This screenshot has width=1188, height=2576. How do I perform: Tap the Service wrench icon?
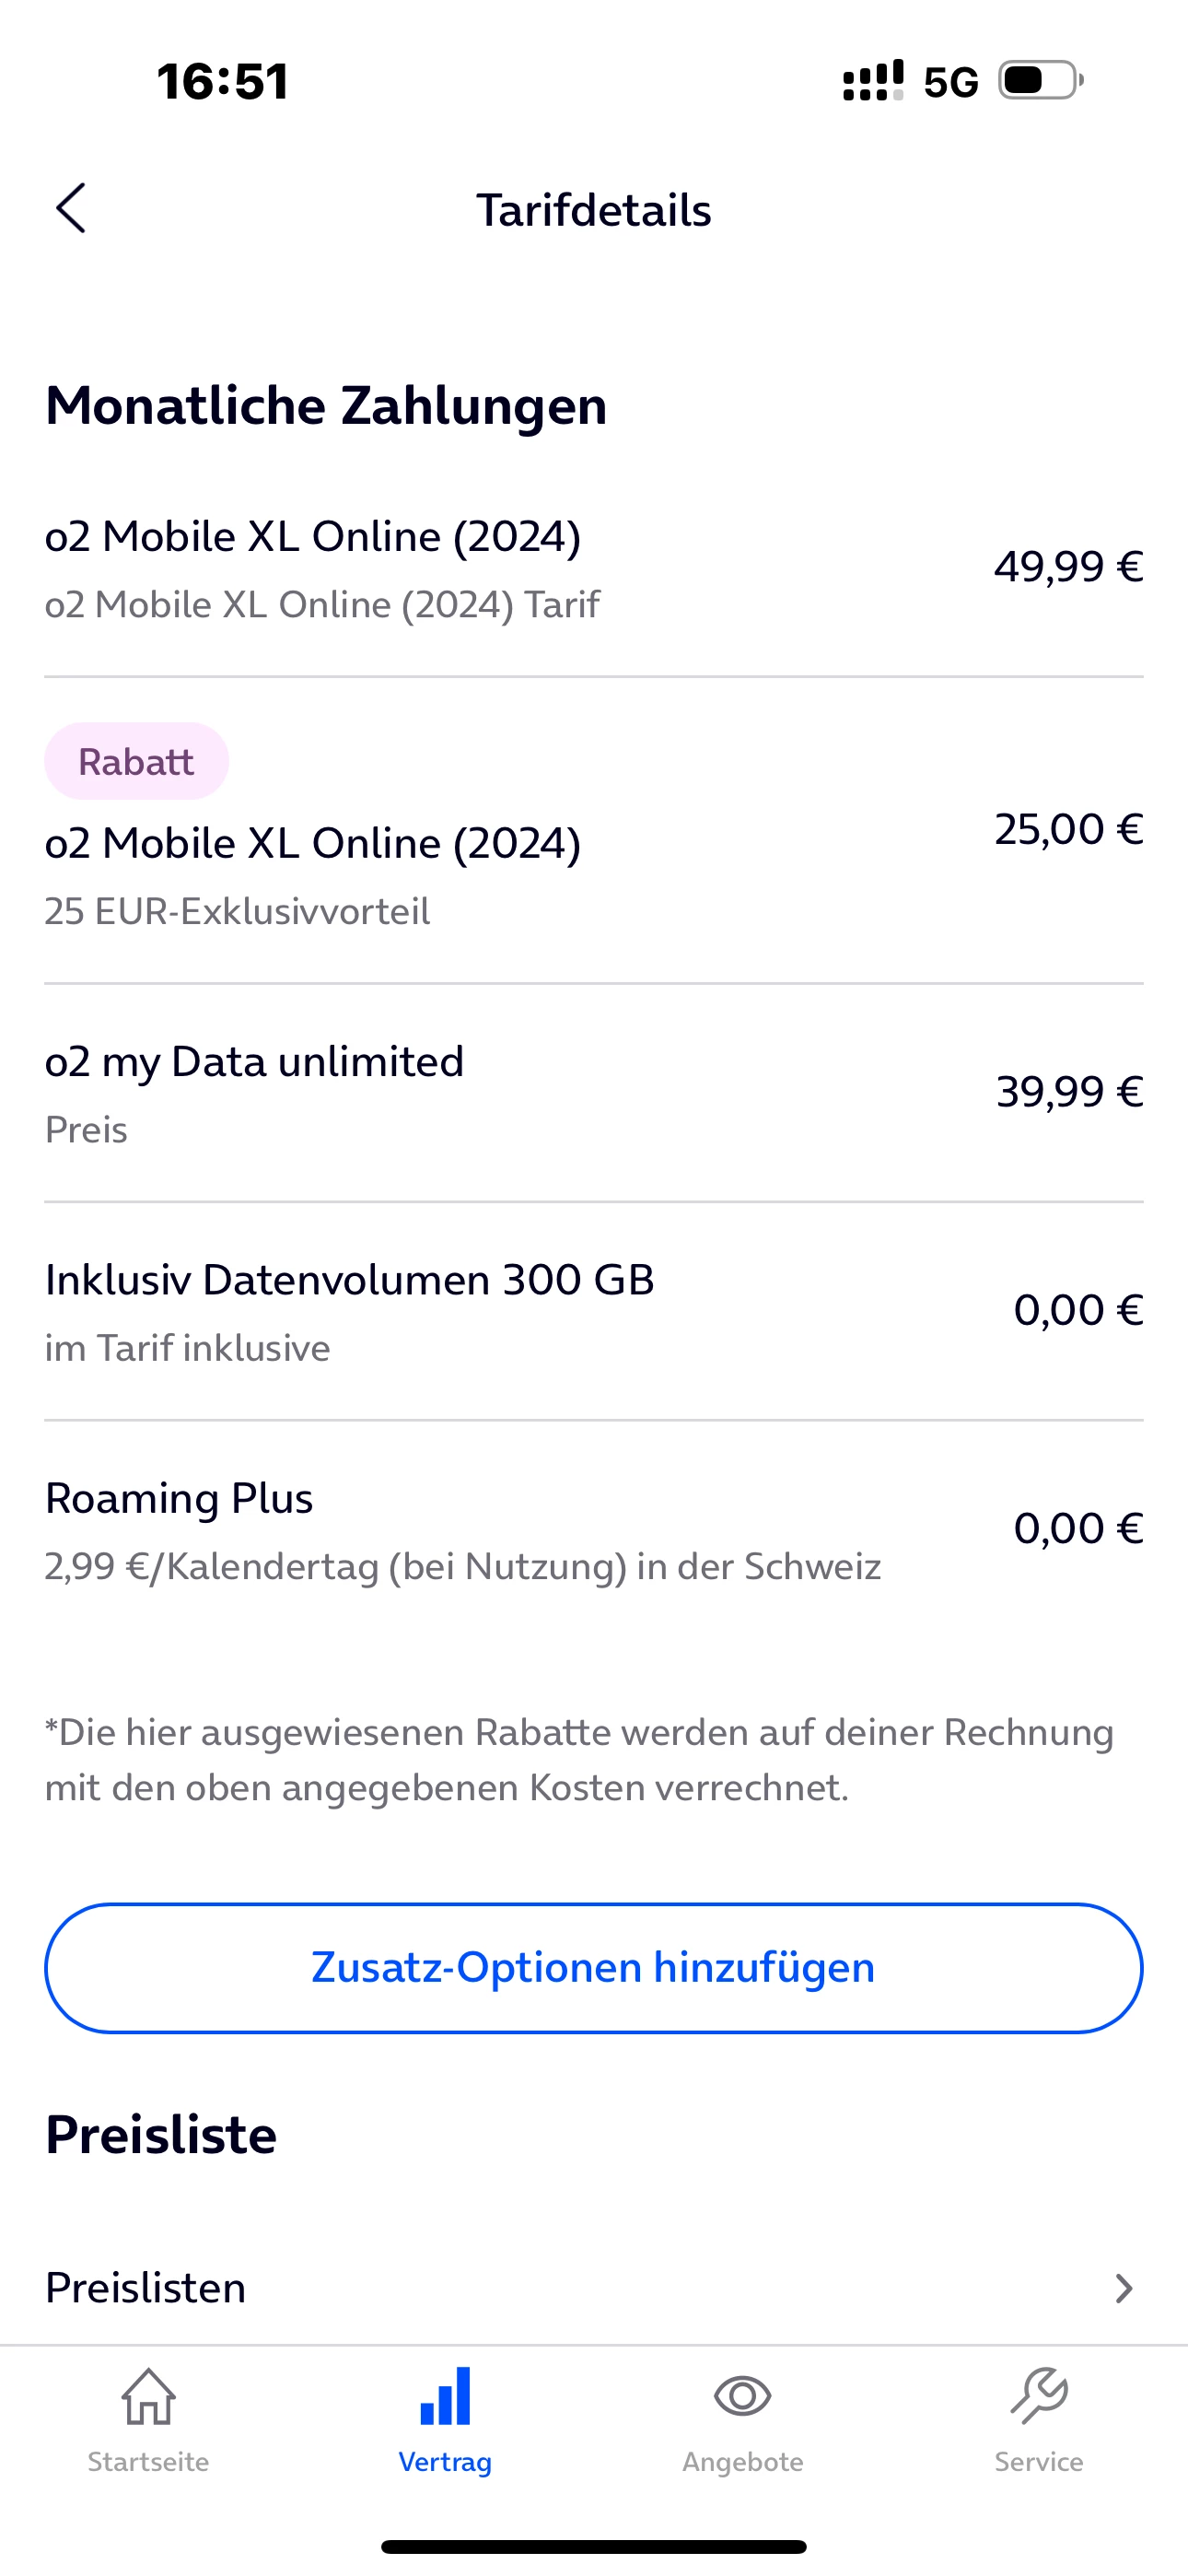pos(1038,2396)
